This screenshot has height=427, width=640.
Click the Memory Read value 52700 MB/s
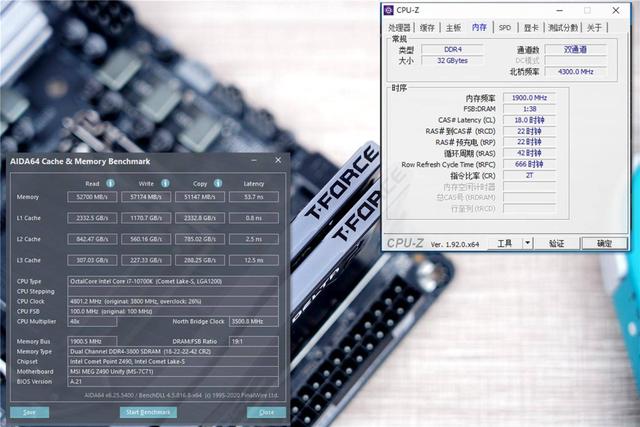92,197
